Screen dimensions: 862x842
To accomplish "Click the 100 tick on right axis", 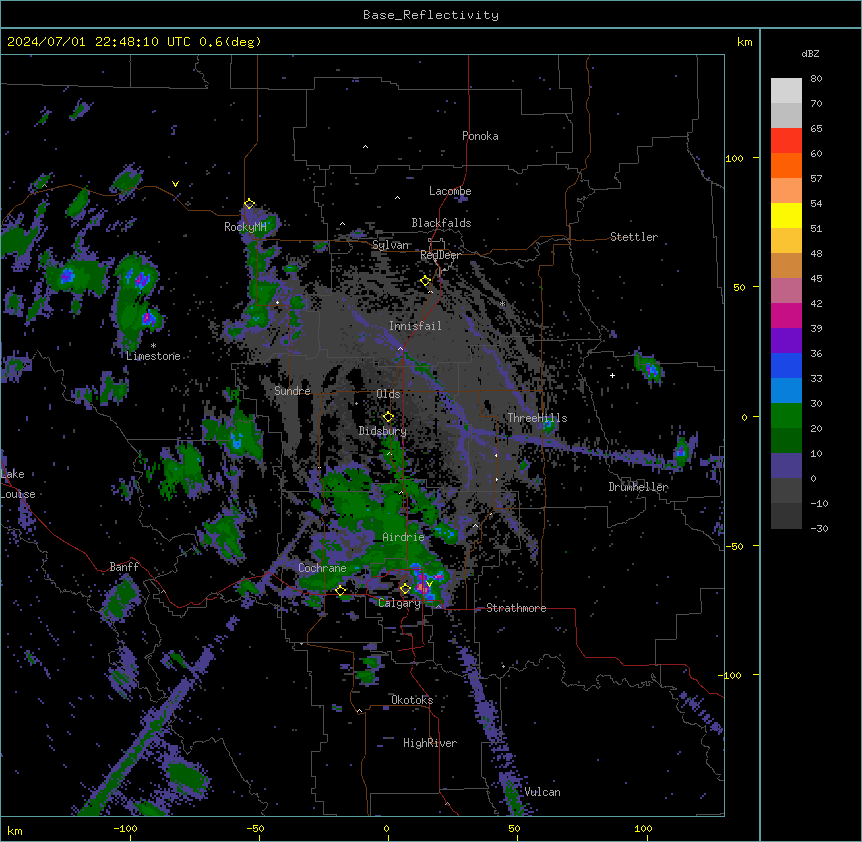I will click(734, 158).
